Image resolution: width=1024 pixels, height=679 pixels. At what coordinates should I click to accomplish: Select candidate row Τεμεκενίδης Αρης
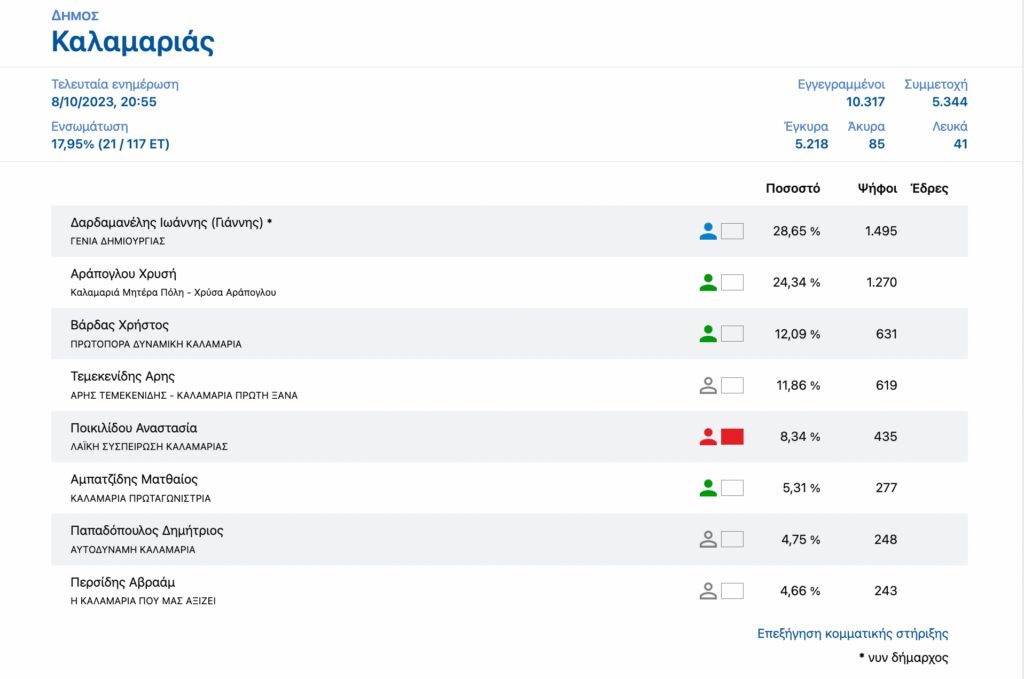[509, 385]
